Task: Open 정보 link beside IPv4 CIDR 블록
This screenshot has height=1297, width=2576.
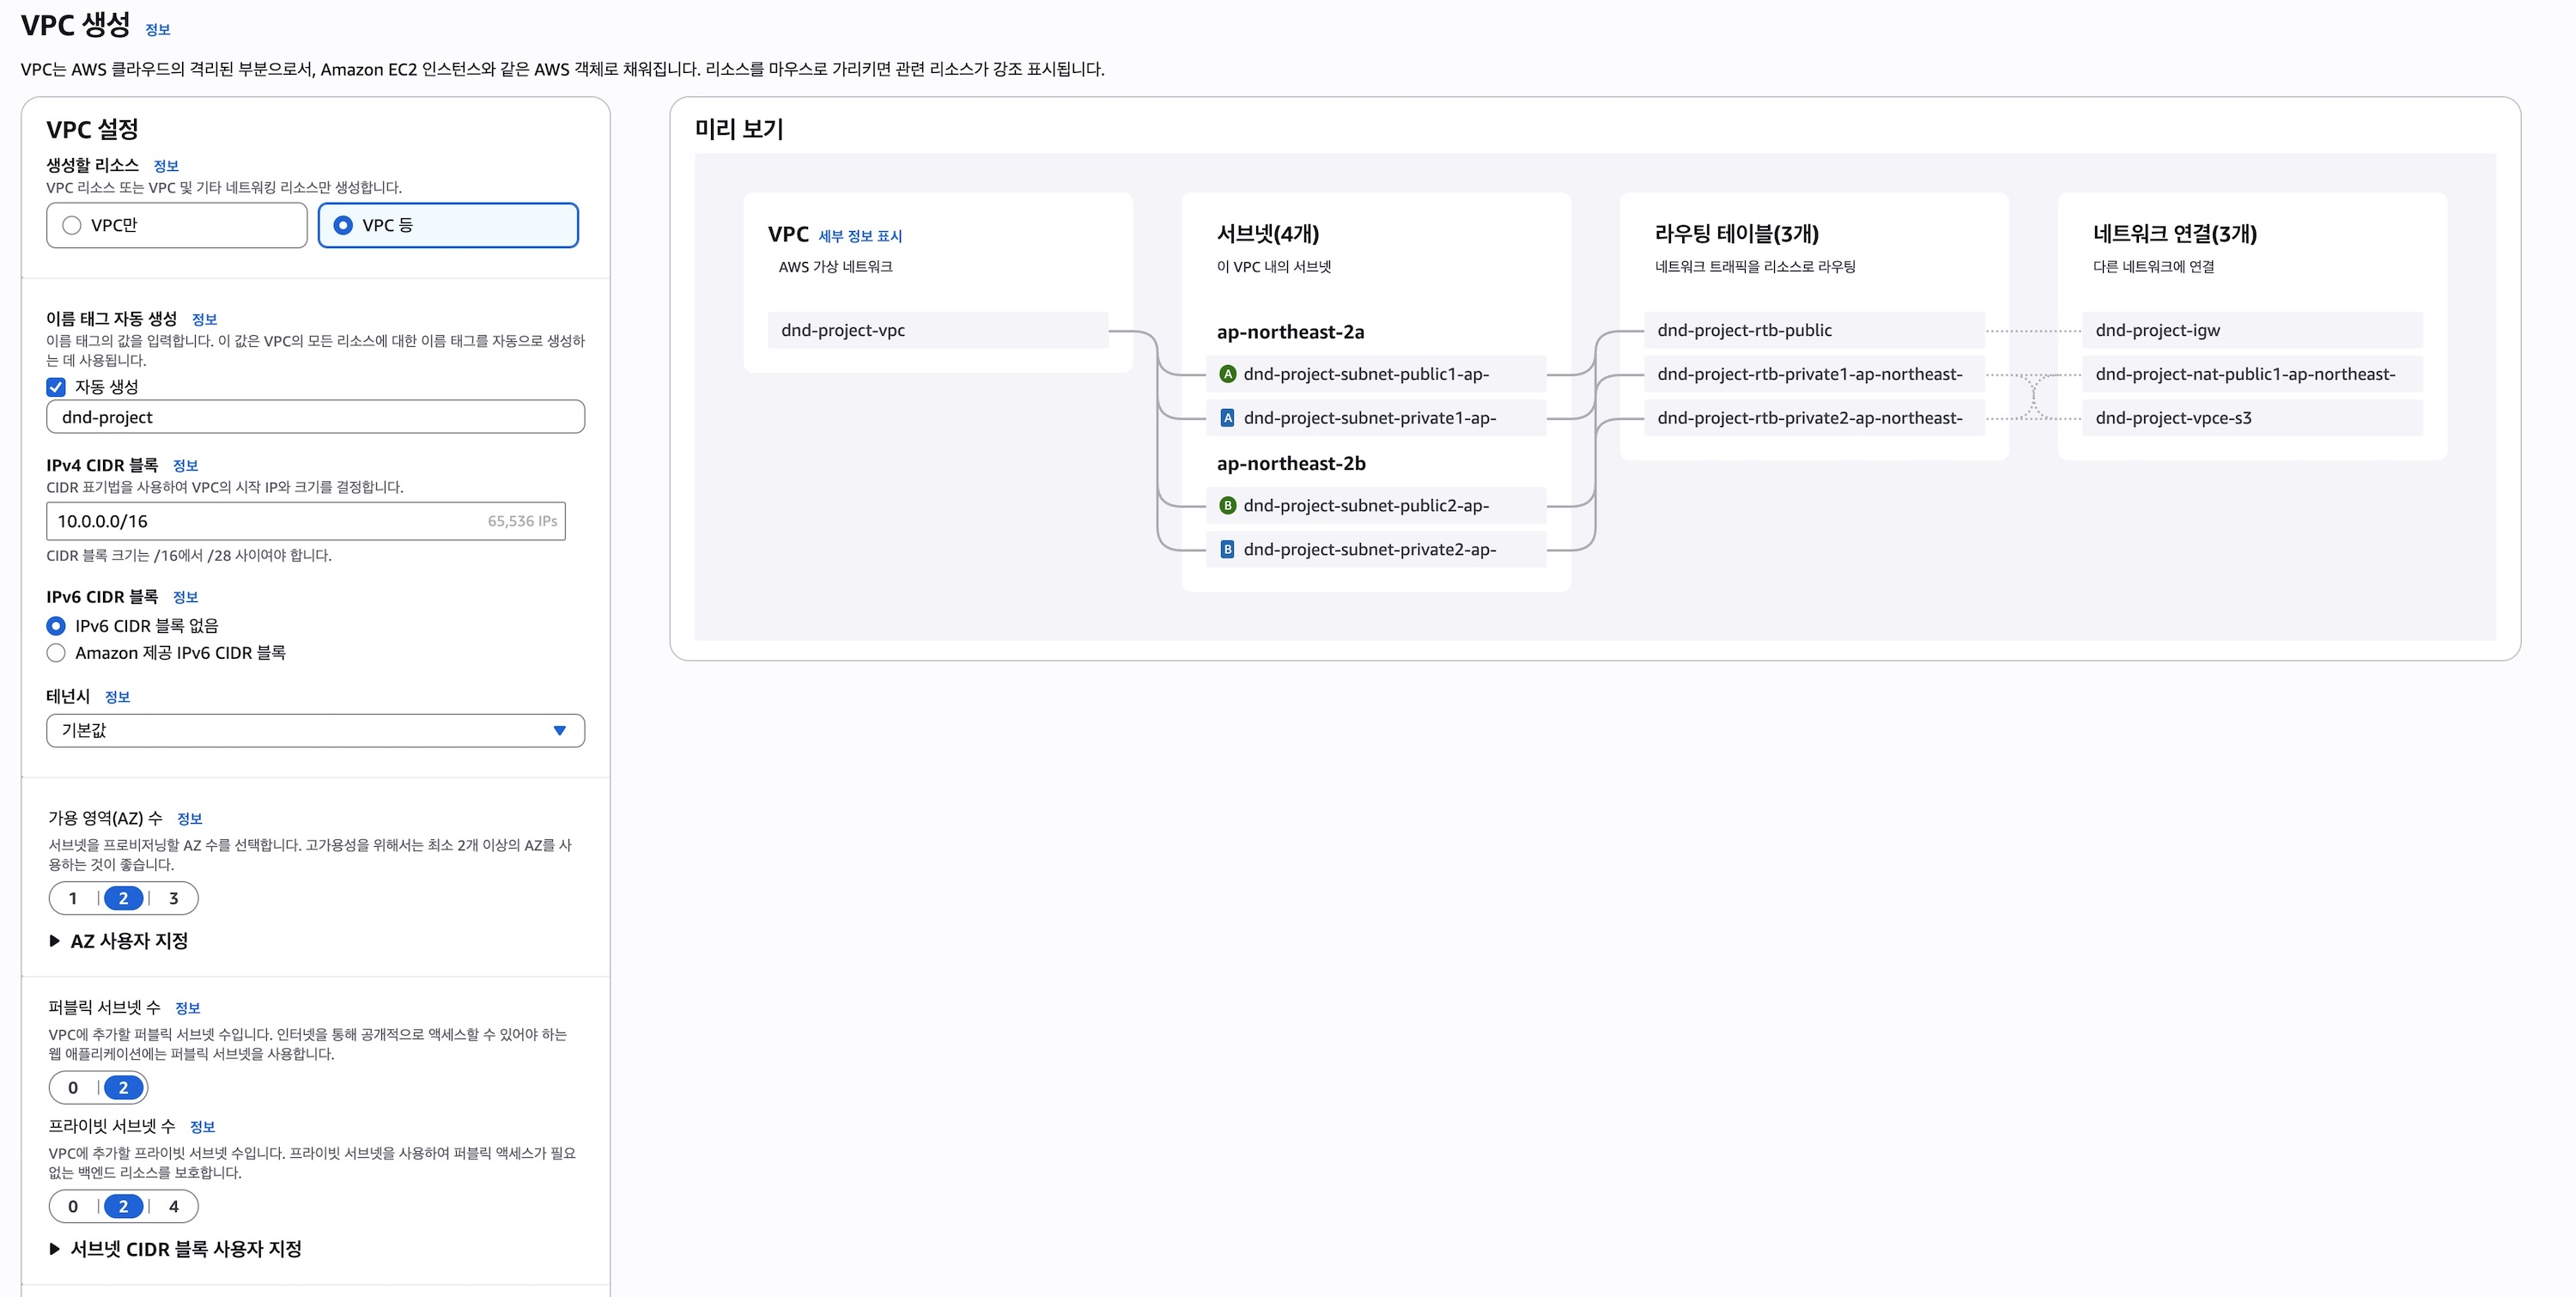Action: click(x=185, y=466)
